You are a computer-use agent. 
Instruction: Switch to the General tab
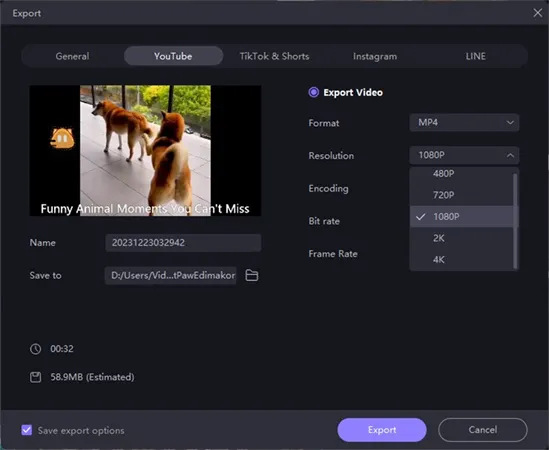(72, 56)
